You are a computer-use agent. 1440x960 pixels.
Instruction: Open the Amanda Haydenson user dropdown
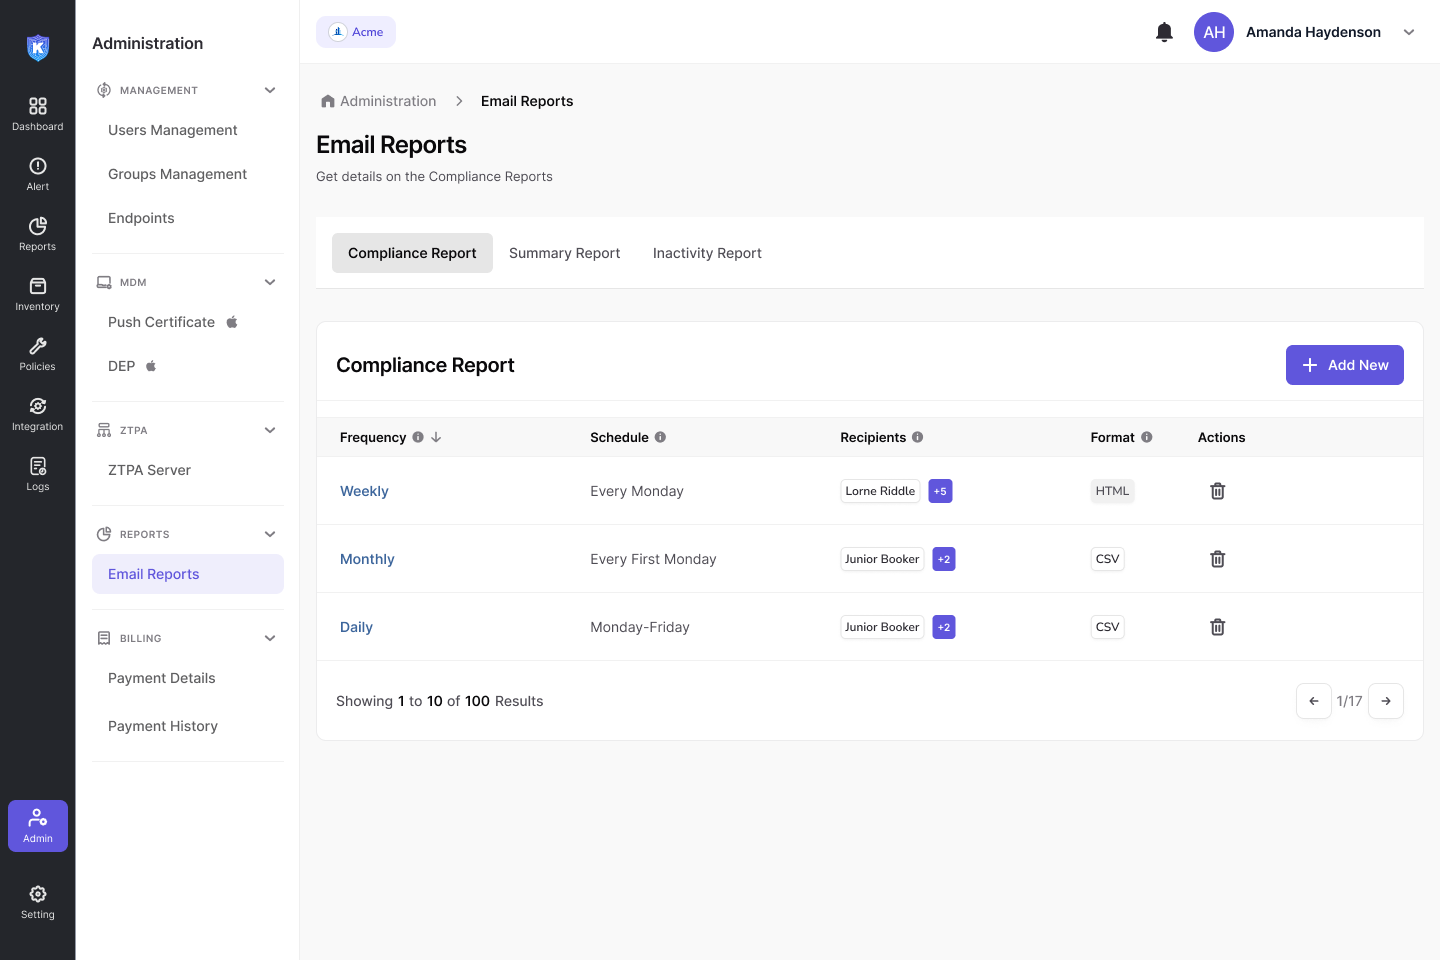(x=1409, y=32)
